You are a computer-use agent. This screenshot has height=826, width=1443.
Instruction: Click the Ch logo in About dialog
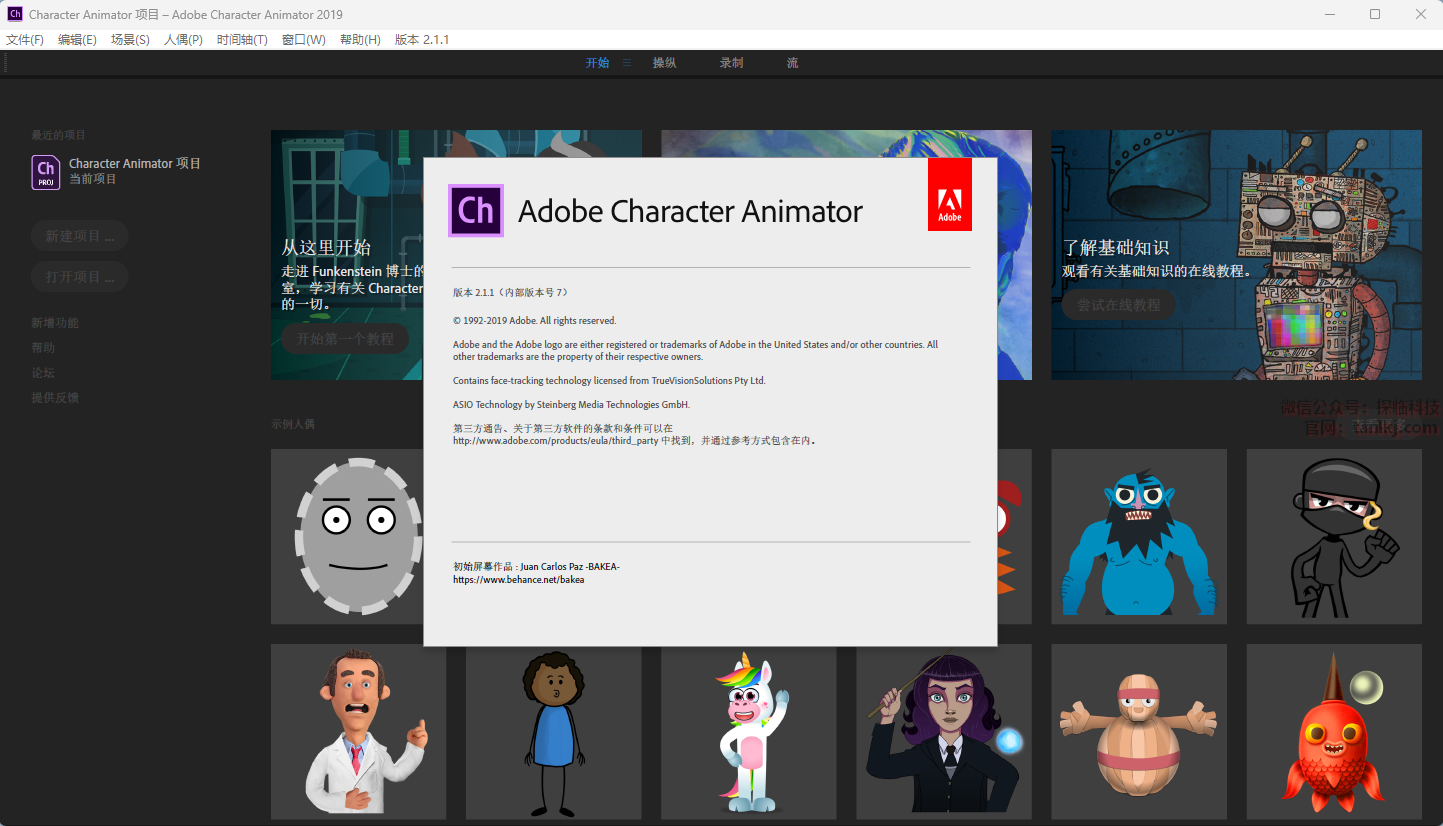[x=476, y=210]
